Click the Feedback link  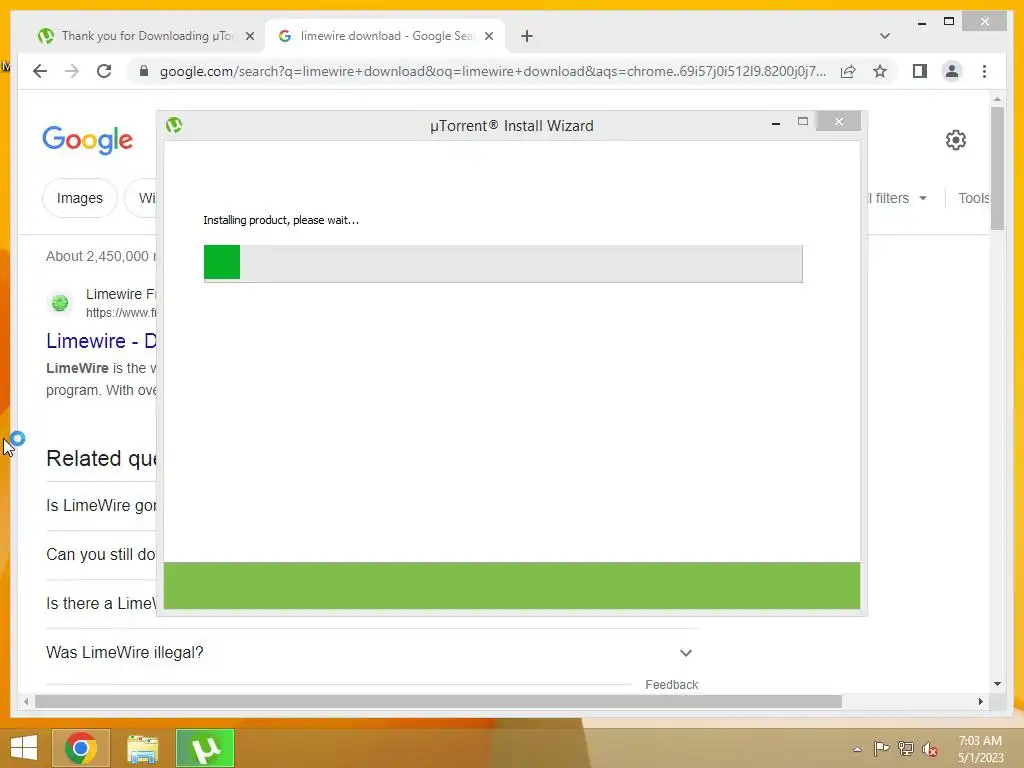[671, 684]
